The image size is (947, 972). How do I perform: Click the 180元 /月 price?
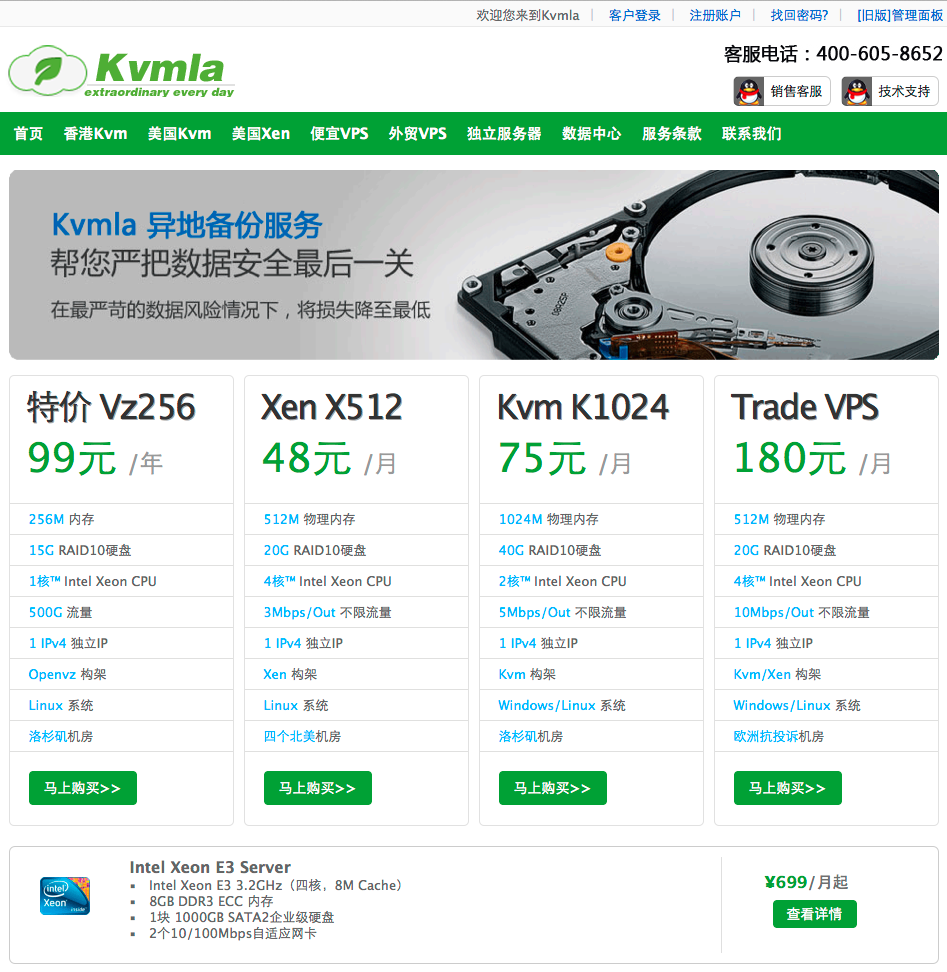pyautogui.click(x=813, y=459)
